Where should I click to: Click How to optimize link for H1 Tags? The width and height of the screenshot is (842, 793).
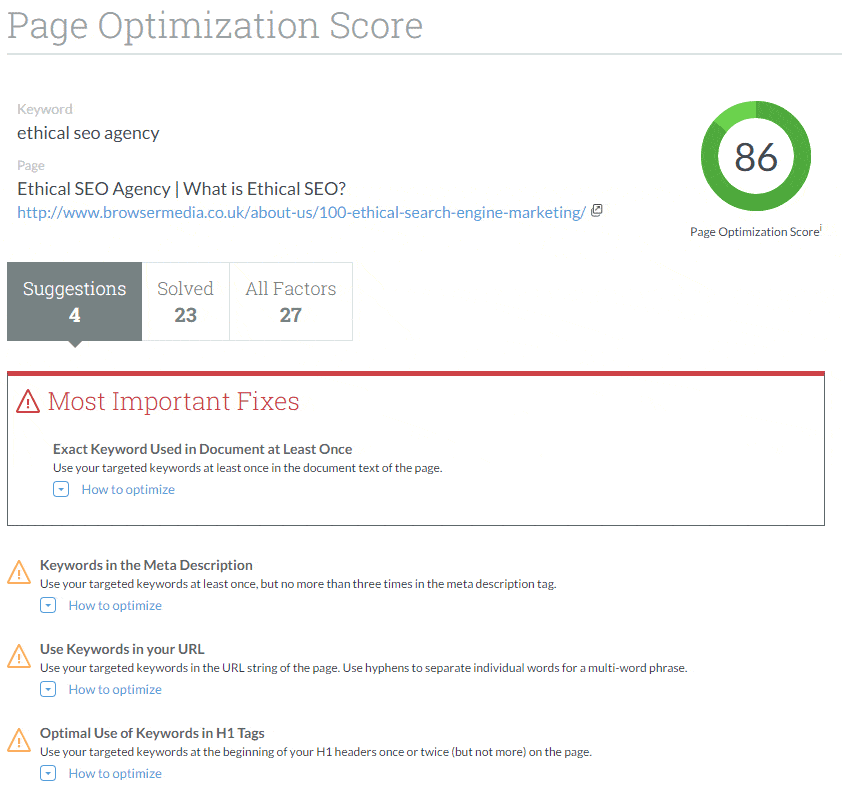pos(115,774)
